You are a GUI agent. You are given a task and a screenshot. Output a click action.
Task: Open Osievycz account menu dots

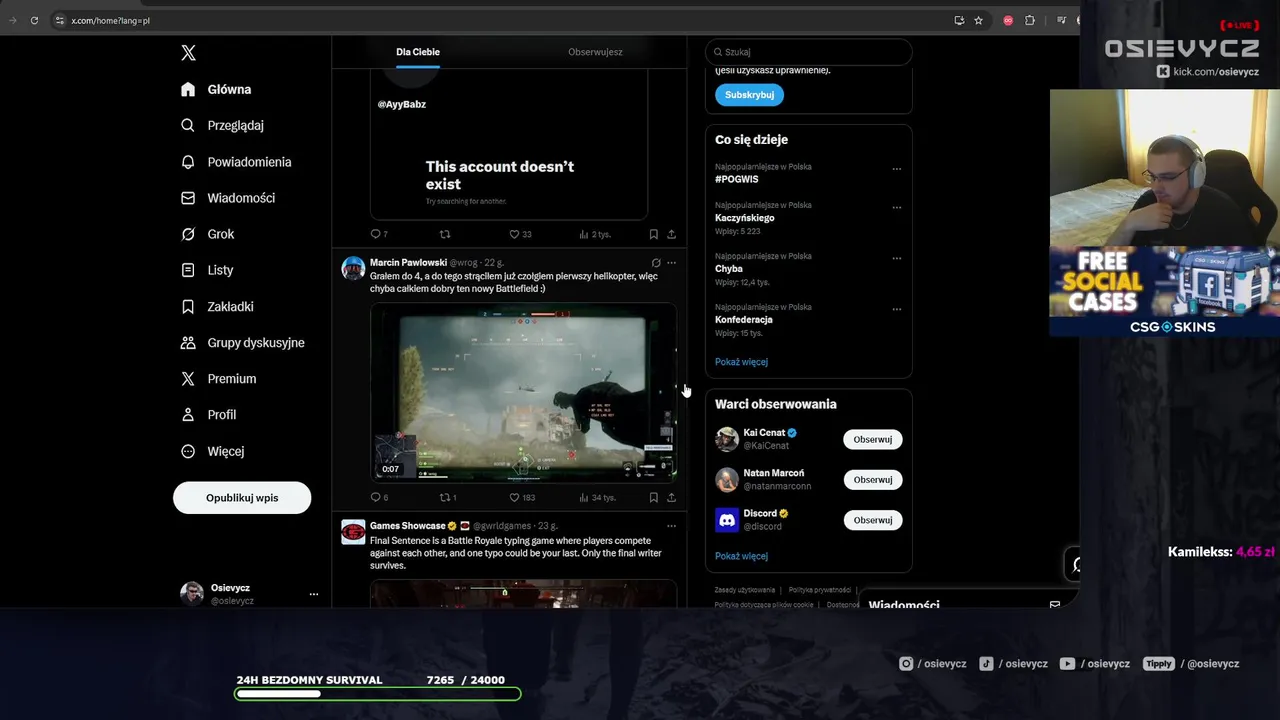coord(313,594)
